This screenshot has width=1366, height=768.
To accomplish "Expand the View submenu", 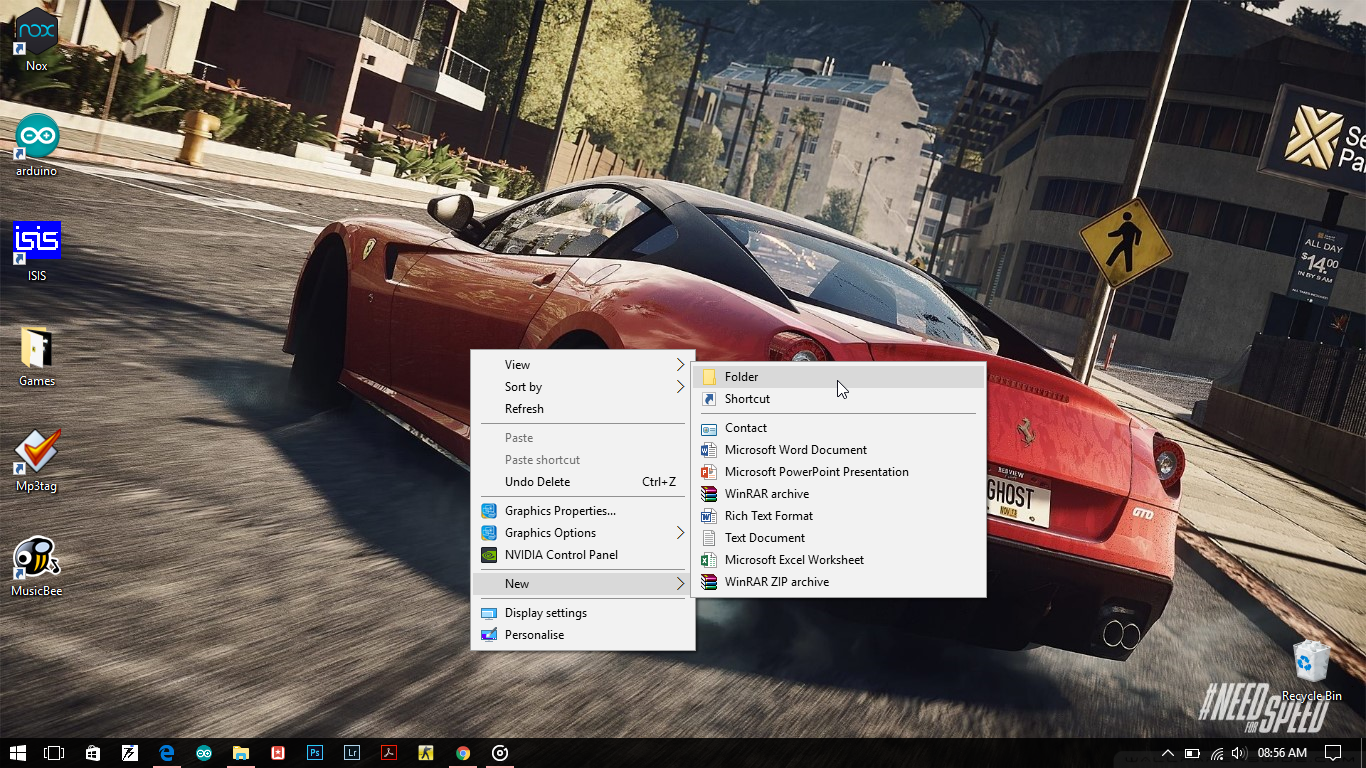I will coord(582,365).
